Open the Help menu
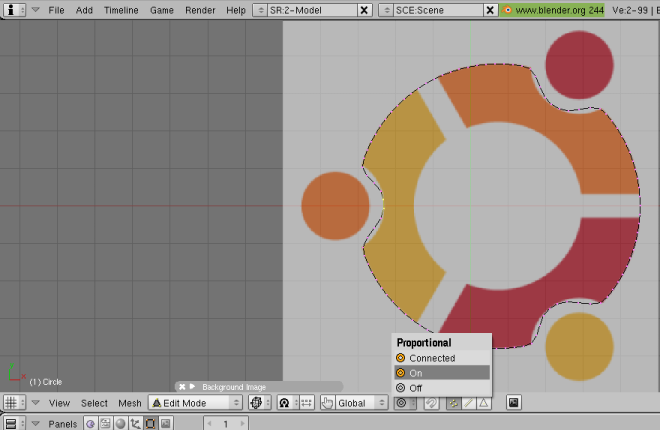660x430 pixels. pyautogui.click(x=236, y=10)
